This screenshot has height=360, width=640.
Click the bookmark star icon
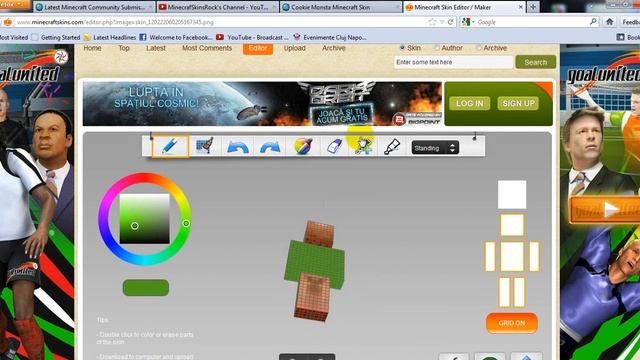point(433,22)
